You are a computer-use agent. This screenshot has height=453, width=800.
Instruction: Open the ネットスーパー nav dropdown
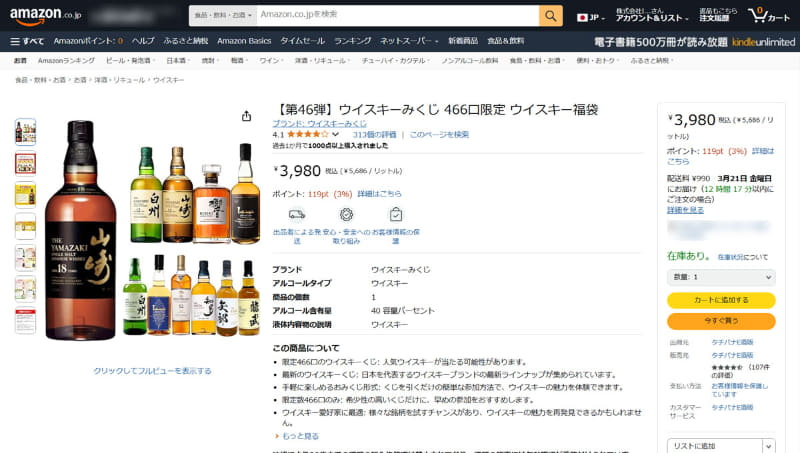409,41
